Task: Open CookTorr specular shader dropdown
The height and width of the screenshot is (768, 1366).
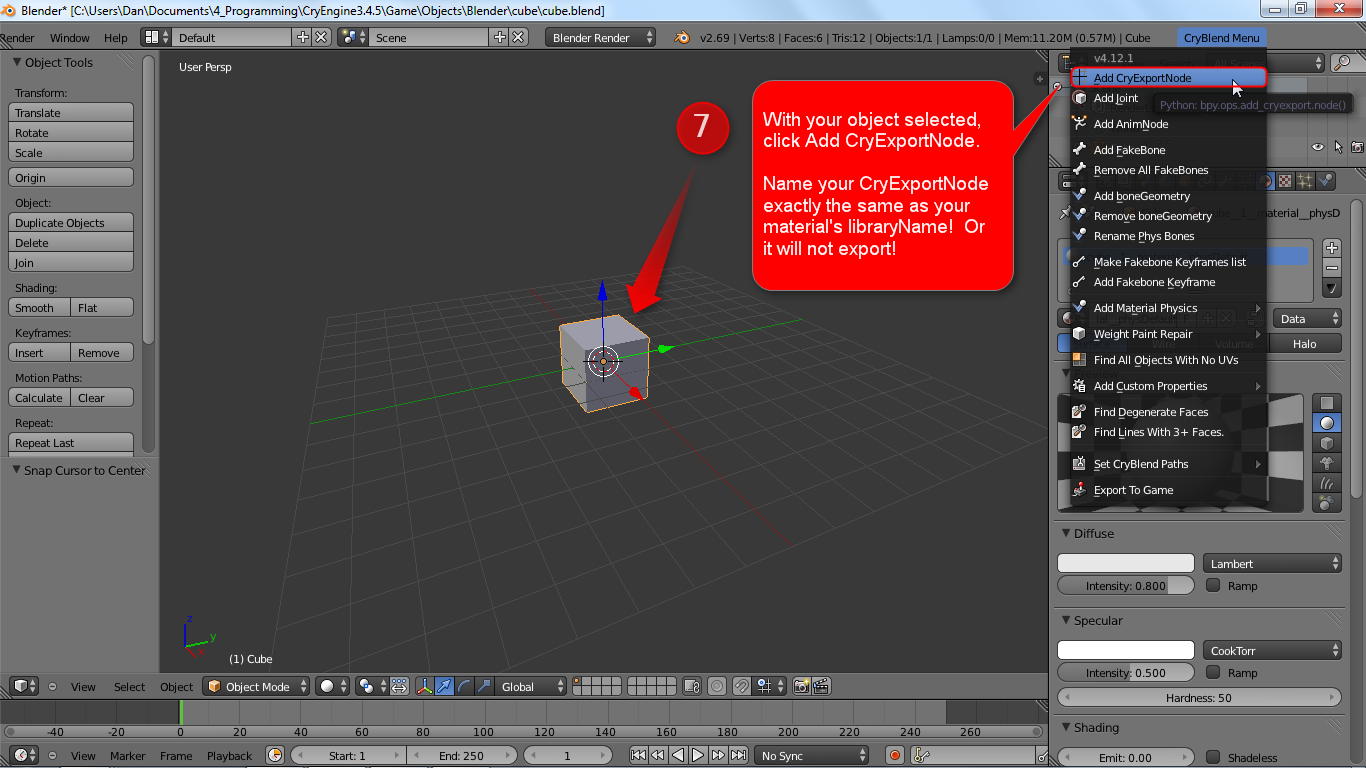Action: (1272, 651)
